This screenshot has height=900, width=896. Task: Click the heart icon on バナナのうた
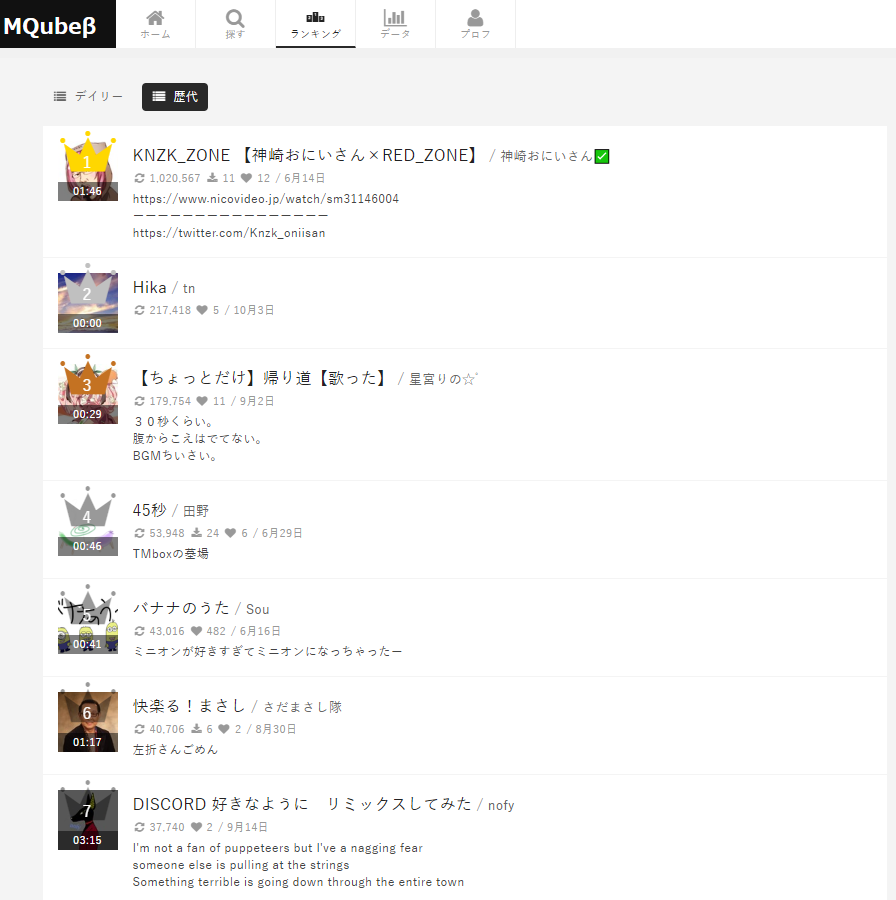[x=196, y=631]
